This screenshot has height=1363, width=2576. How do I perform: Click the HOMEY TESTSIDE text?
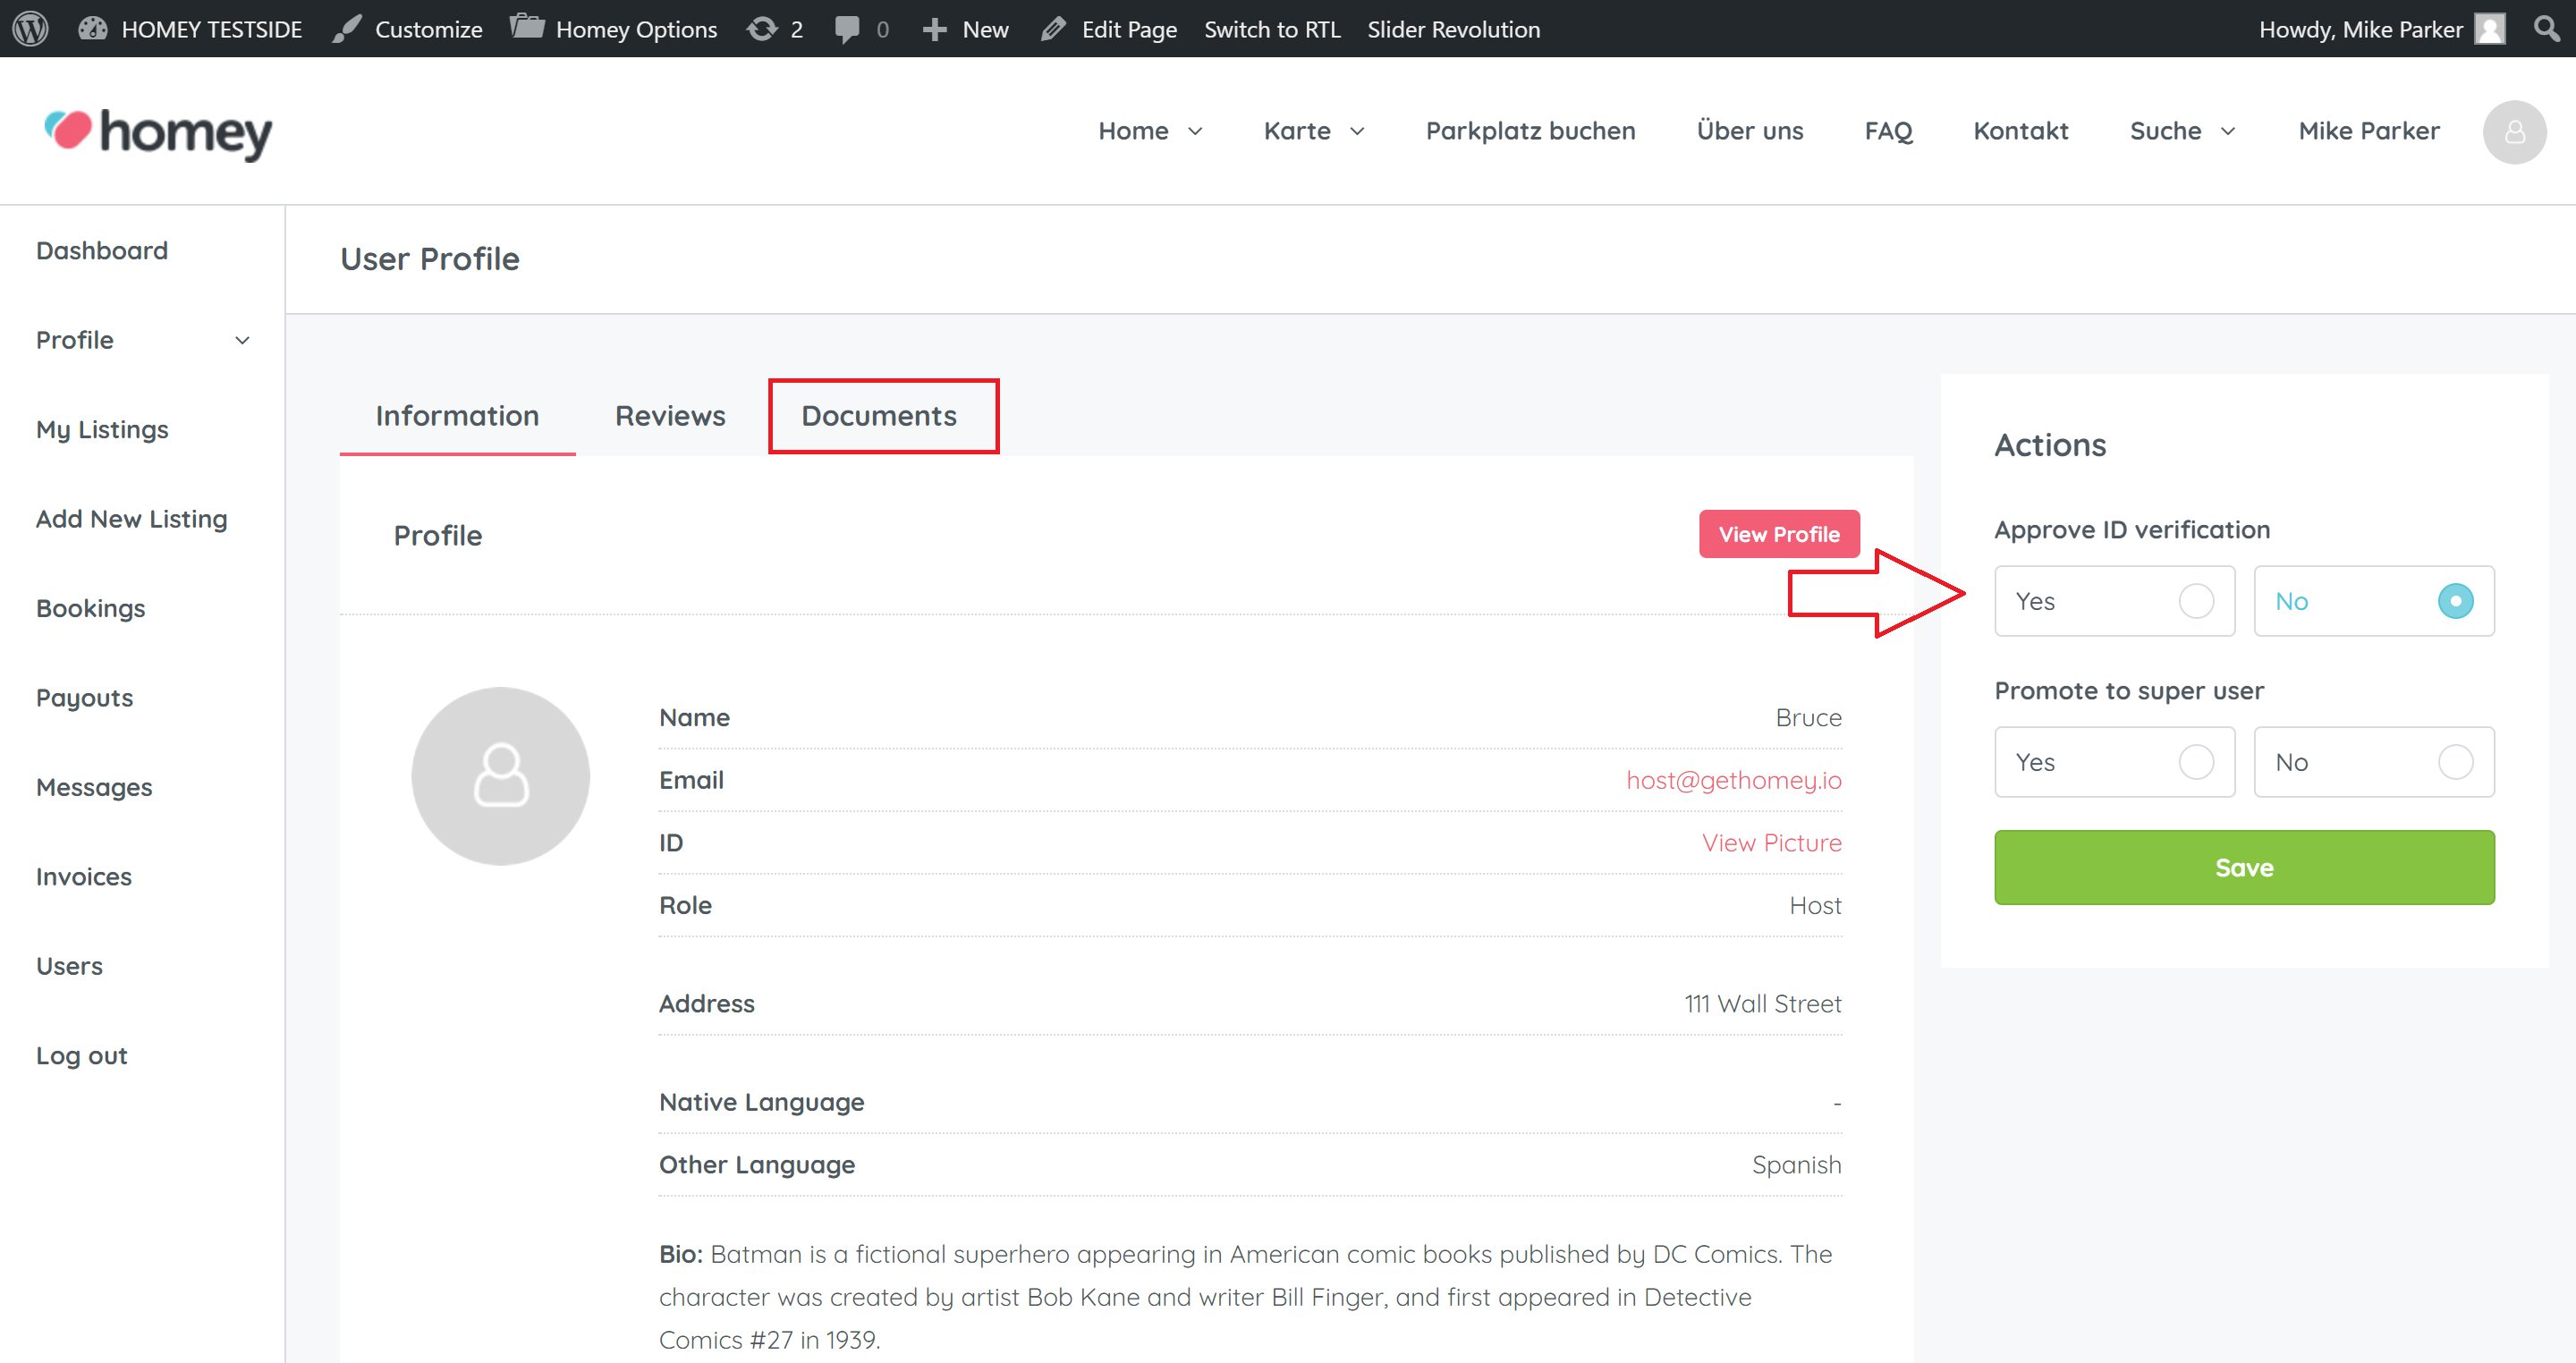point(212,29)
